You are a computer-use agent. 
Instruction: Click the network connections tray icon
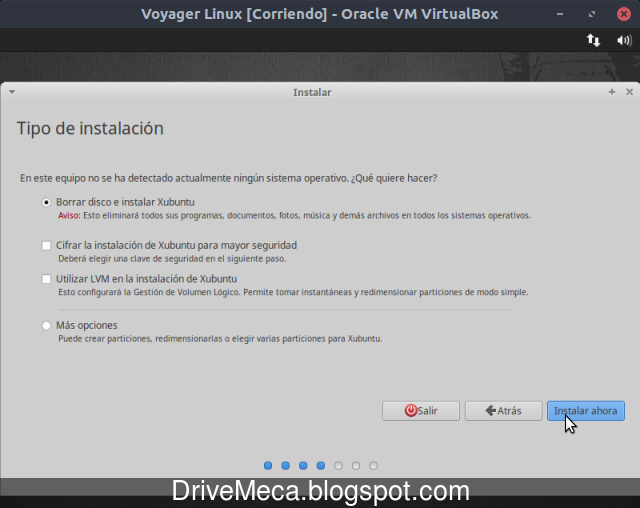tap(593, 40)
